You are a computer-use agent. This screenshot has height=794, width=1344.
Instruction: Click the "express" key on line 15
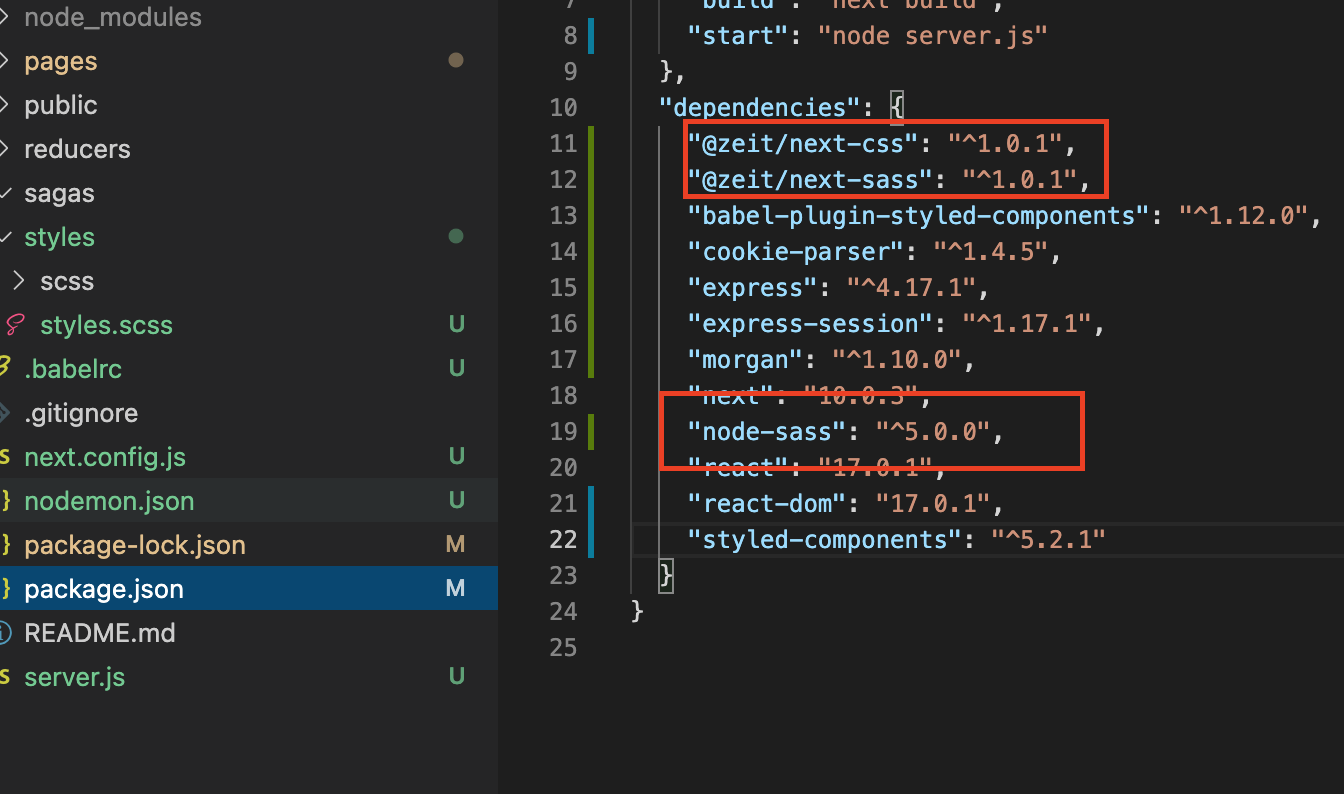tap(753, 287)
